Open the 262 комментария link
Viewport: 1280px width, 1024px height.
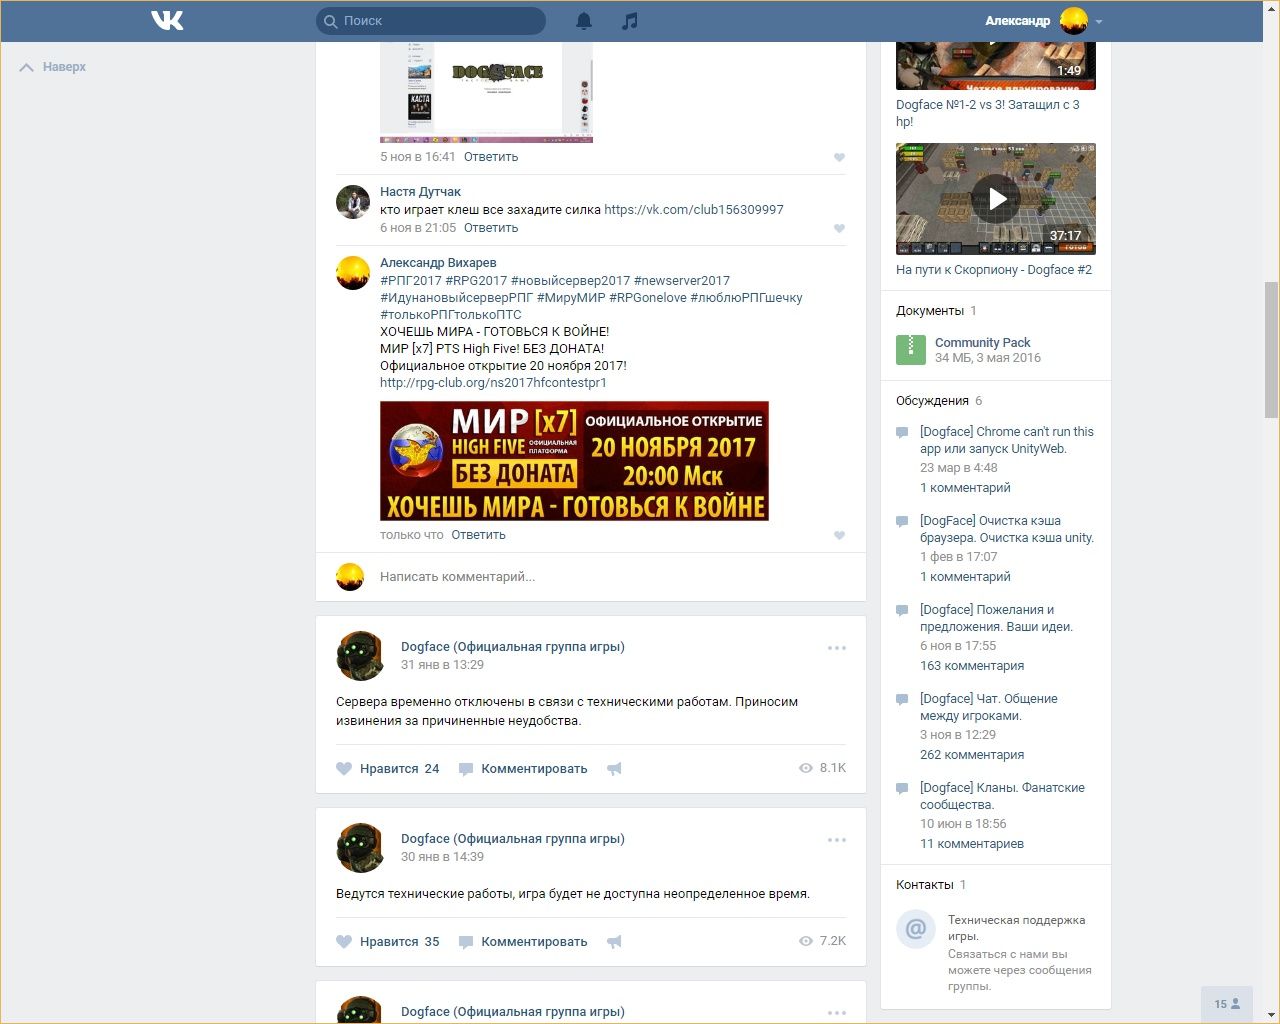pyautogui.click(x=972, y=755)
